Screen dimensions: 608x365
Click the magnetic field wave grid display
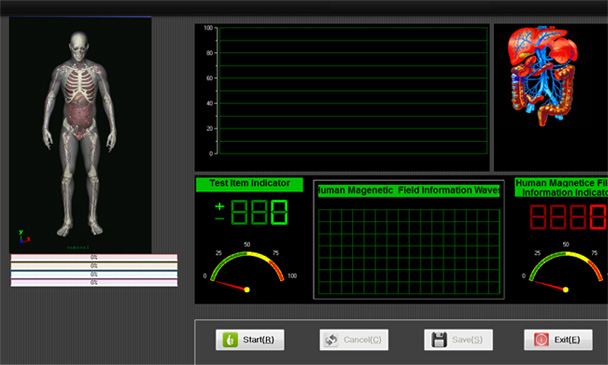click(409, 251)
